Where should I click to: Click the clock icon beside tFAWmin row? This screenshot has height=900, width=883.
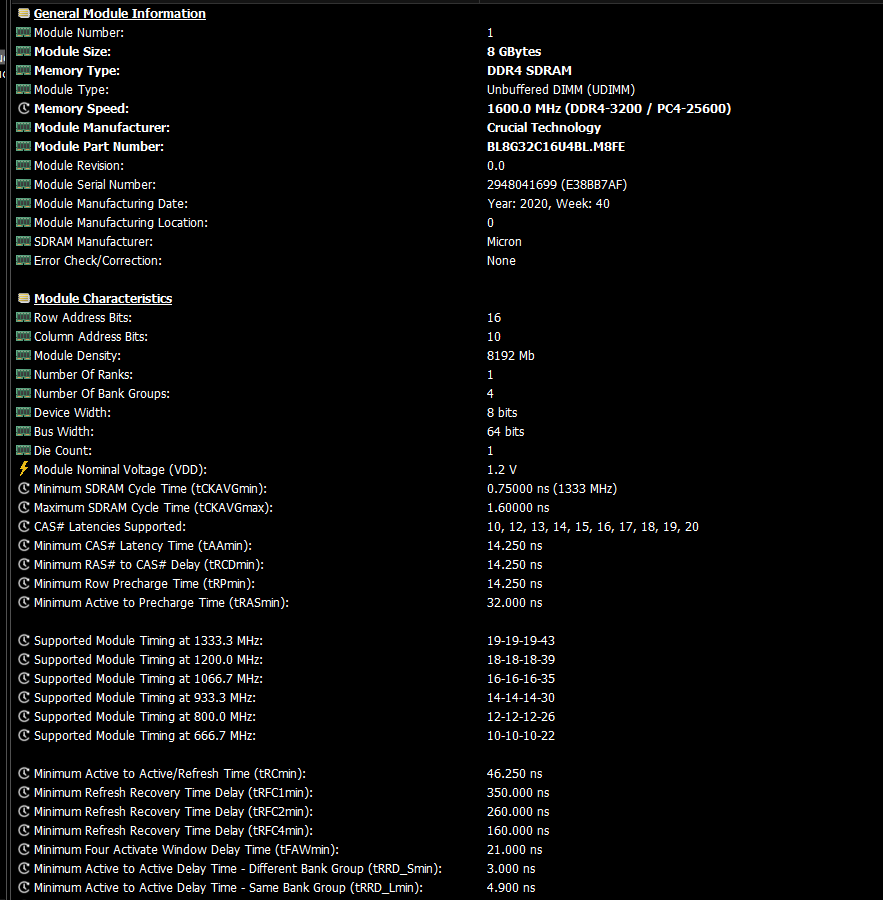pyautogui.click(x=24, y=849)
